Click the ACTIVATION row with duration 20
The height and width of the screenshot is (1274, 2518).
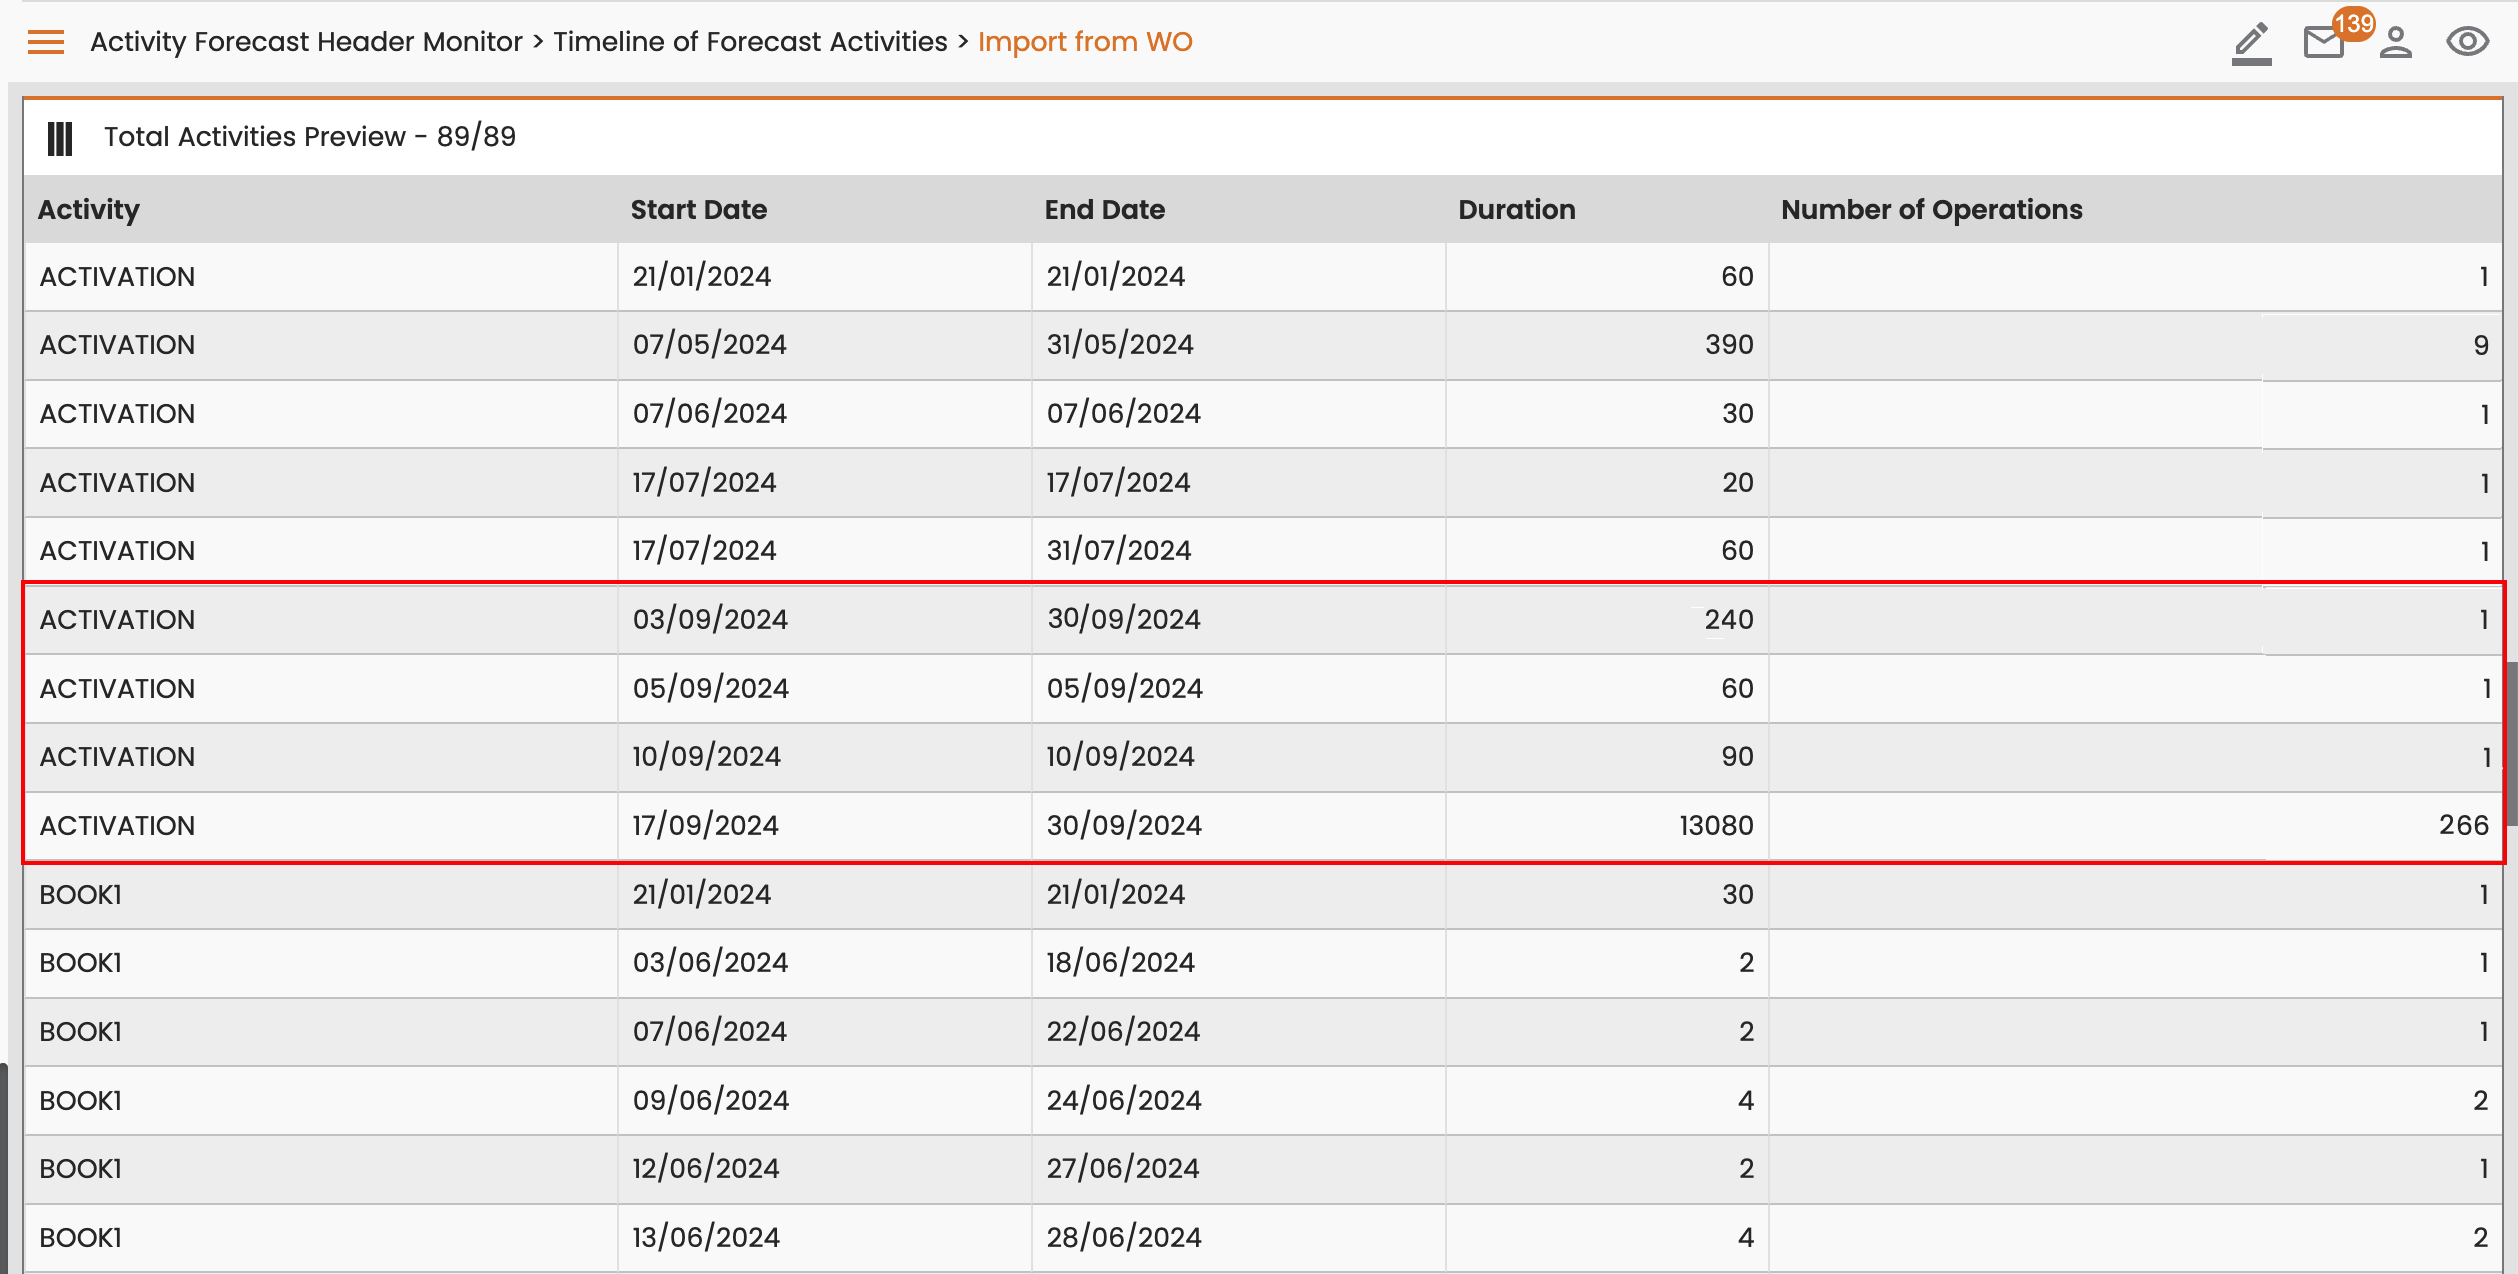(1263, 483)
